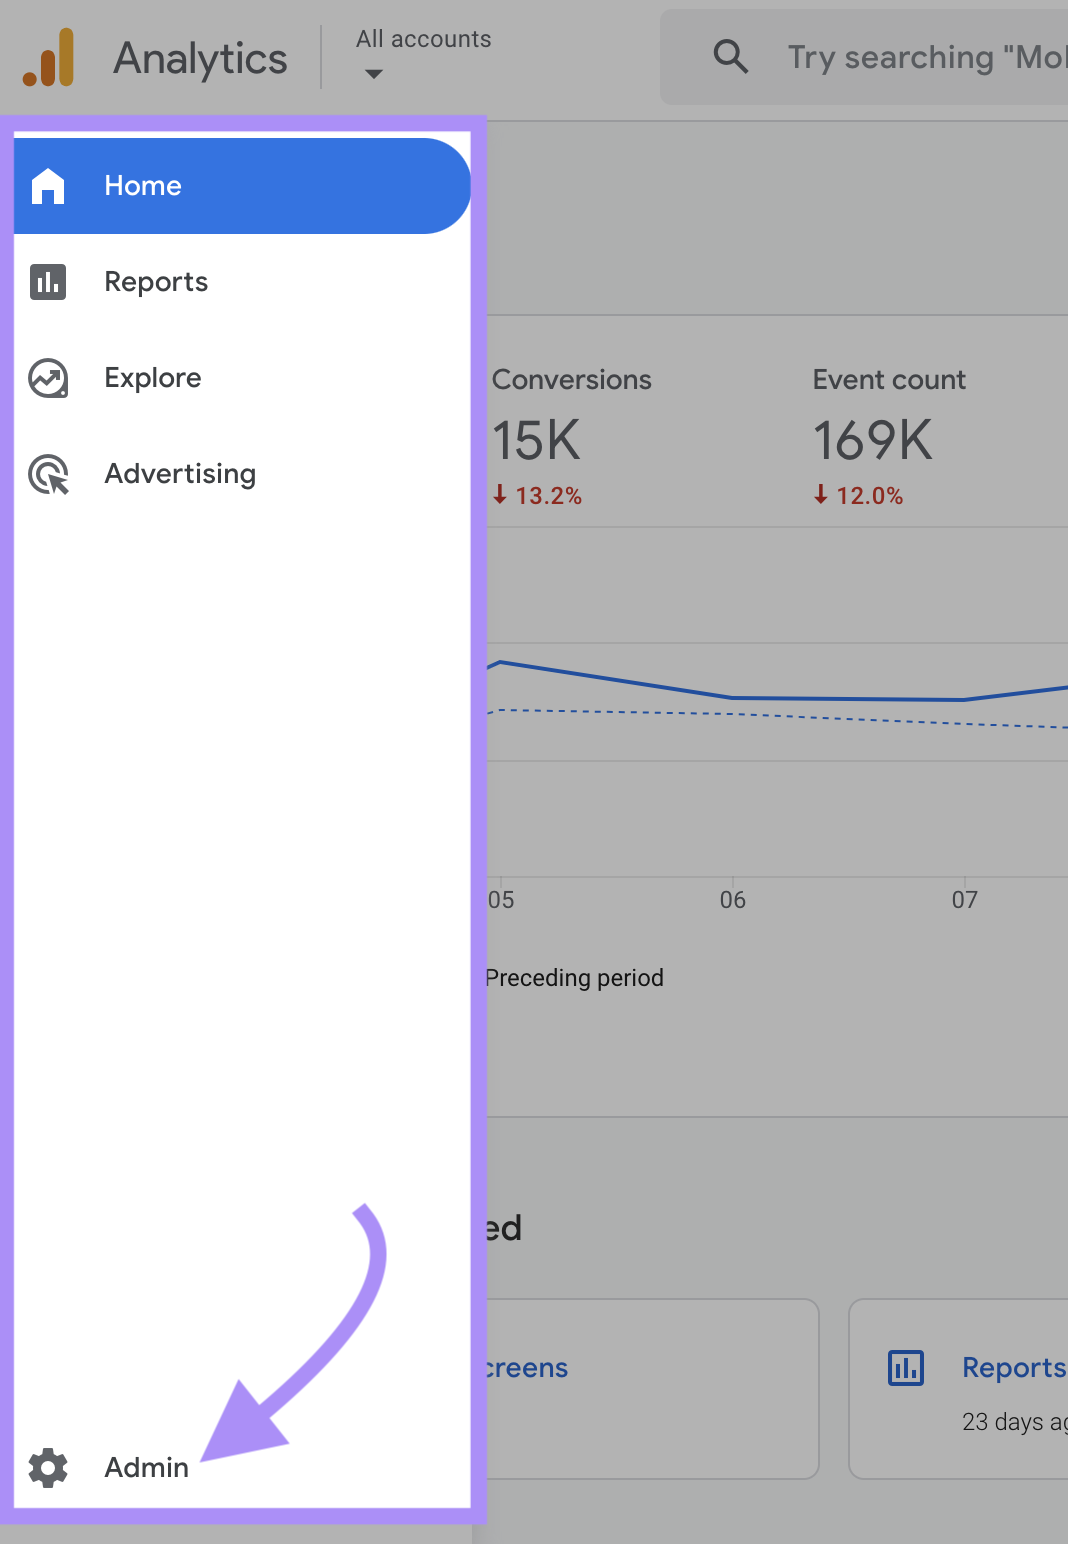Select the Advertising navigation entry

(180, 474)
